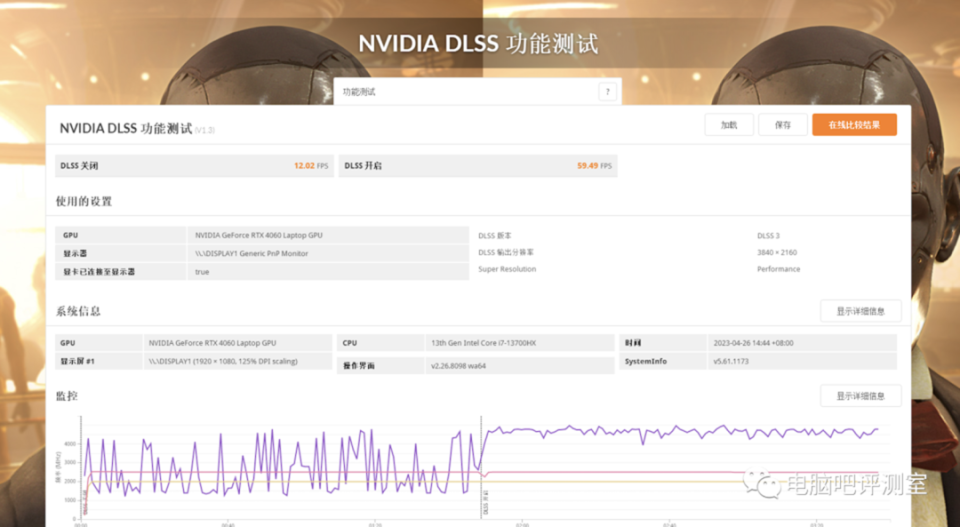Select the DLSS 开启 59.49 FPS result
Screen dimensions: 960x527
(x=478, y=166)
